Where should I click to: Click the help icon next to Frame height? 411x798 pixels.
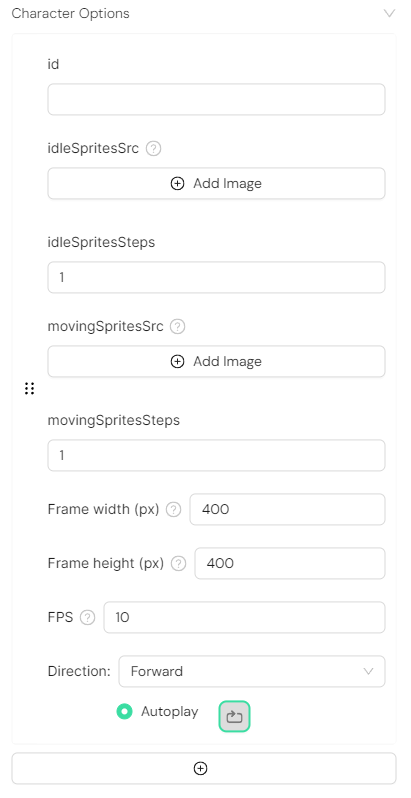tap(179, 563)
